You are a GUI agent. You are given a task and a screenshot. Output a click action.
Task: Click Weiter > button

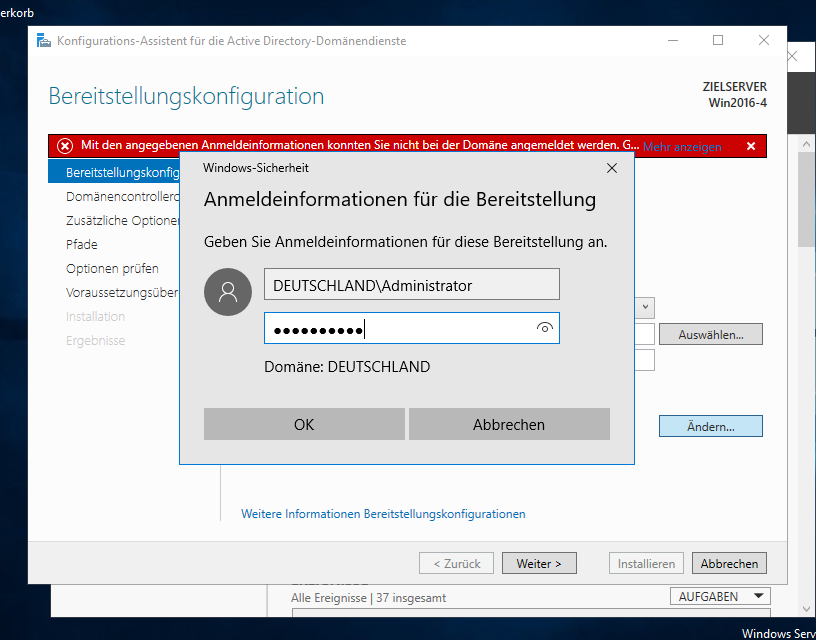click(539, 563)
